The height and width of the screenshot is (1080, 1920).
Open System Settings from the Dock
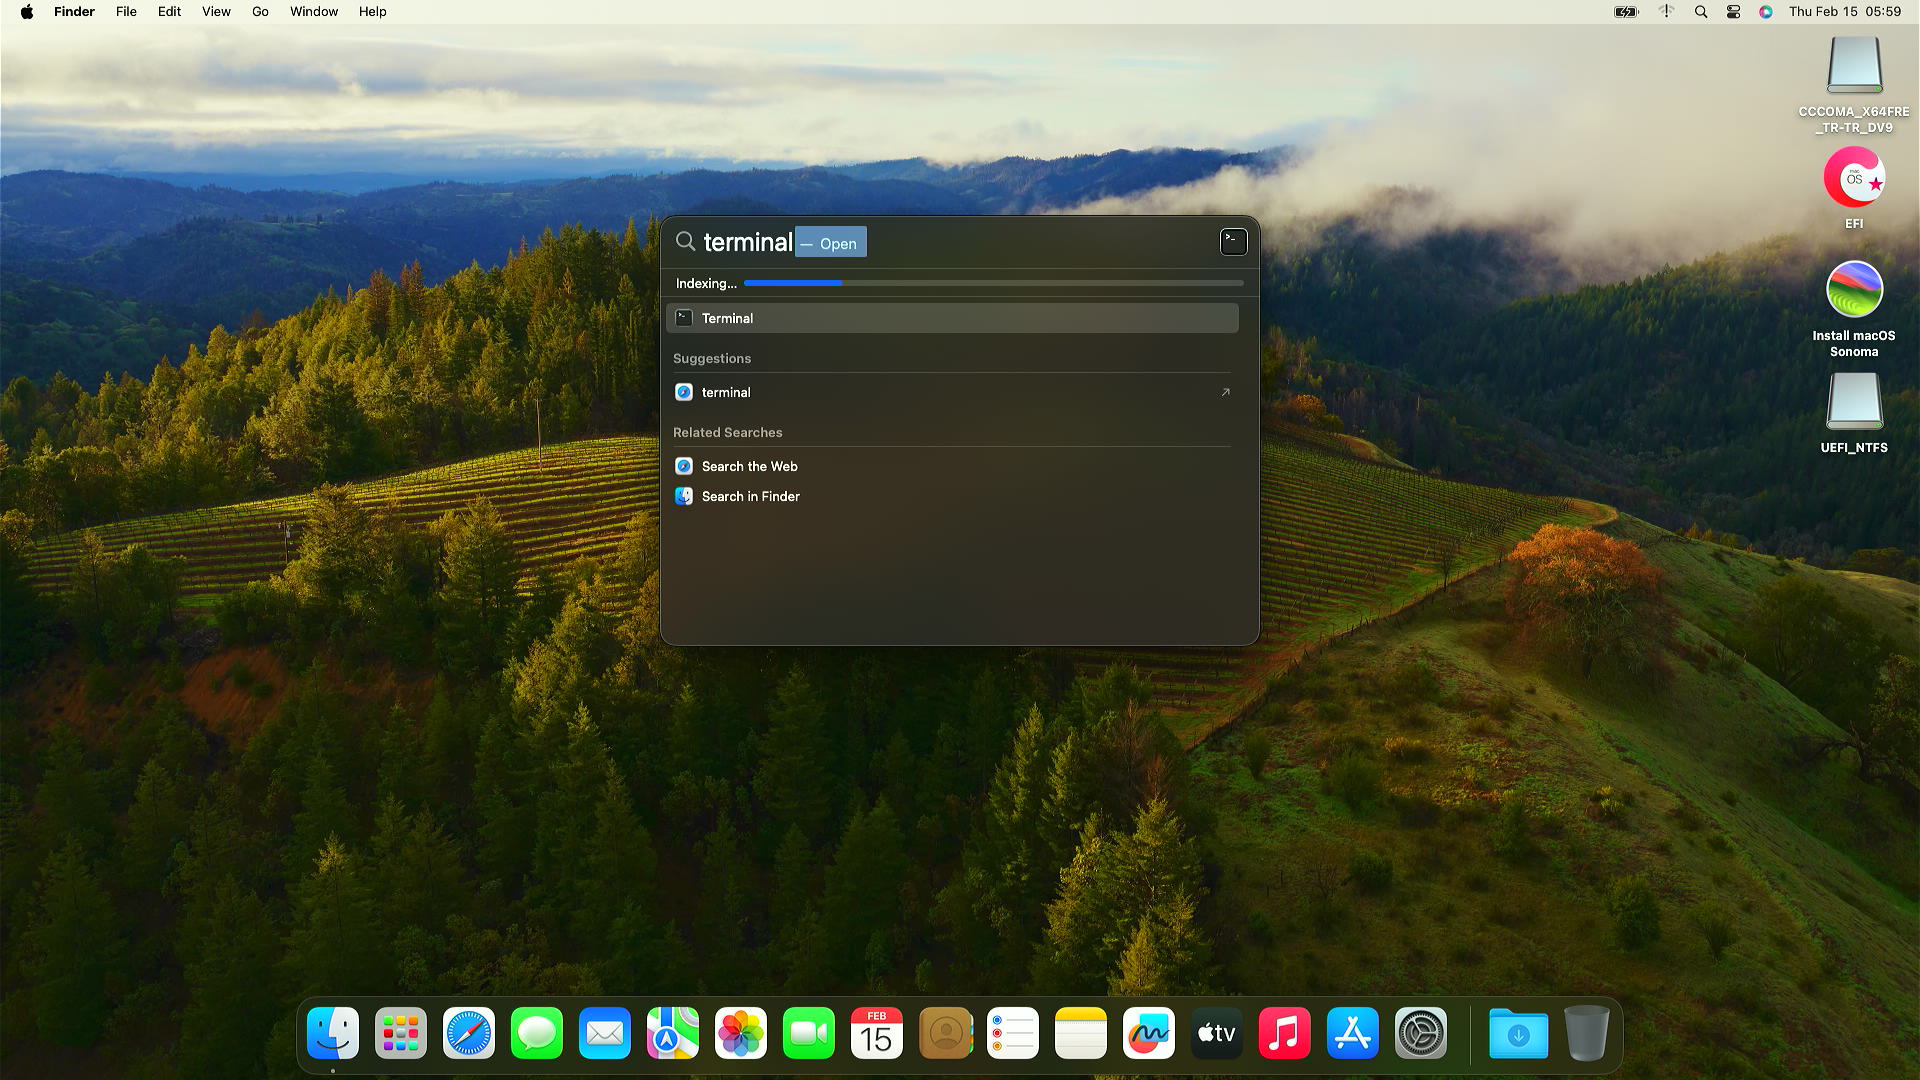coord(1421,1033)
